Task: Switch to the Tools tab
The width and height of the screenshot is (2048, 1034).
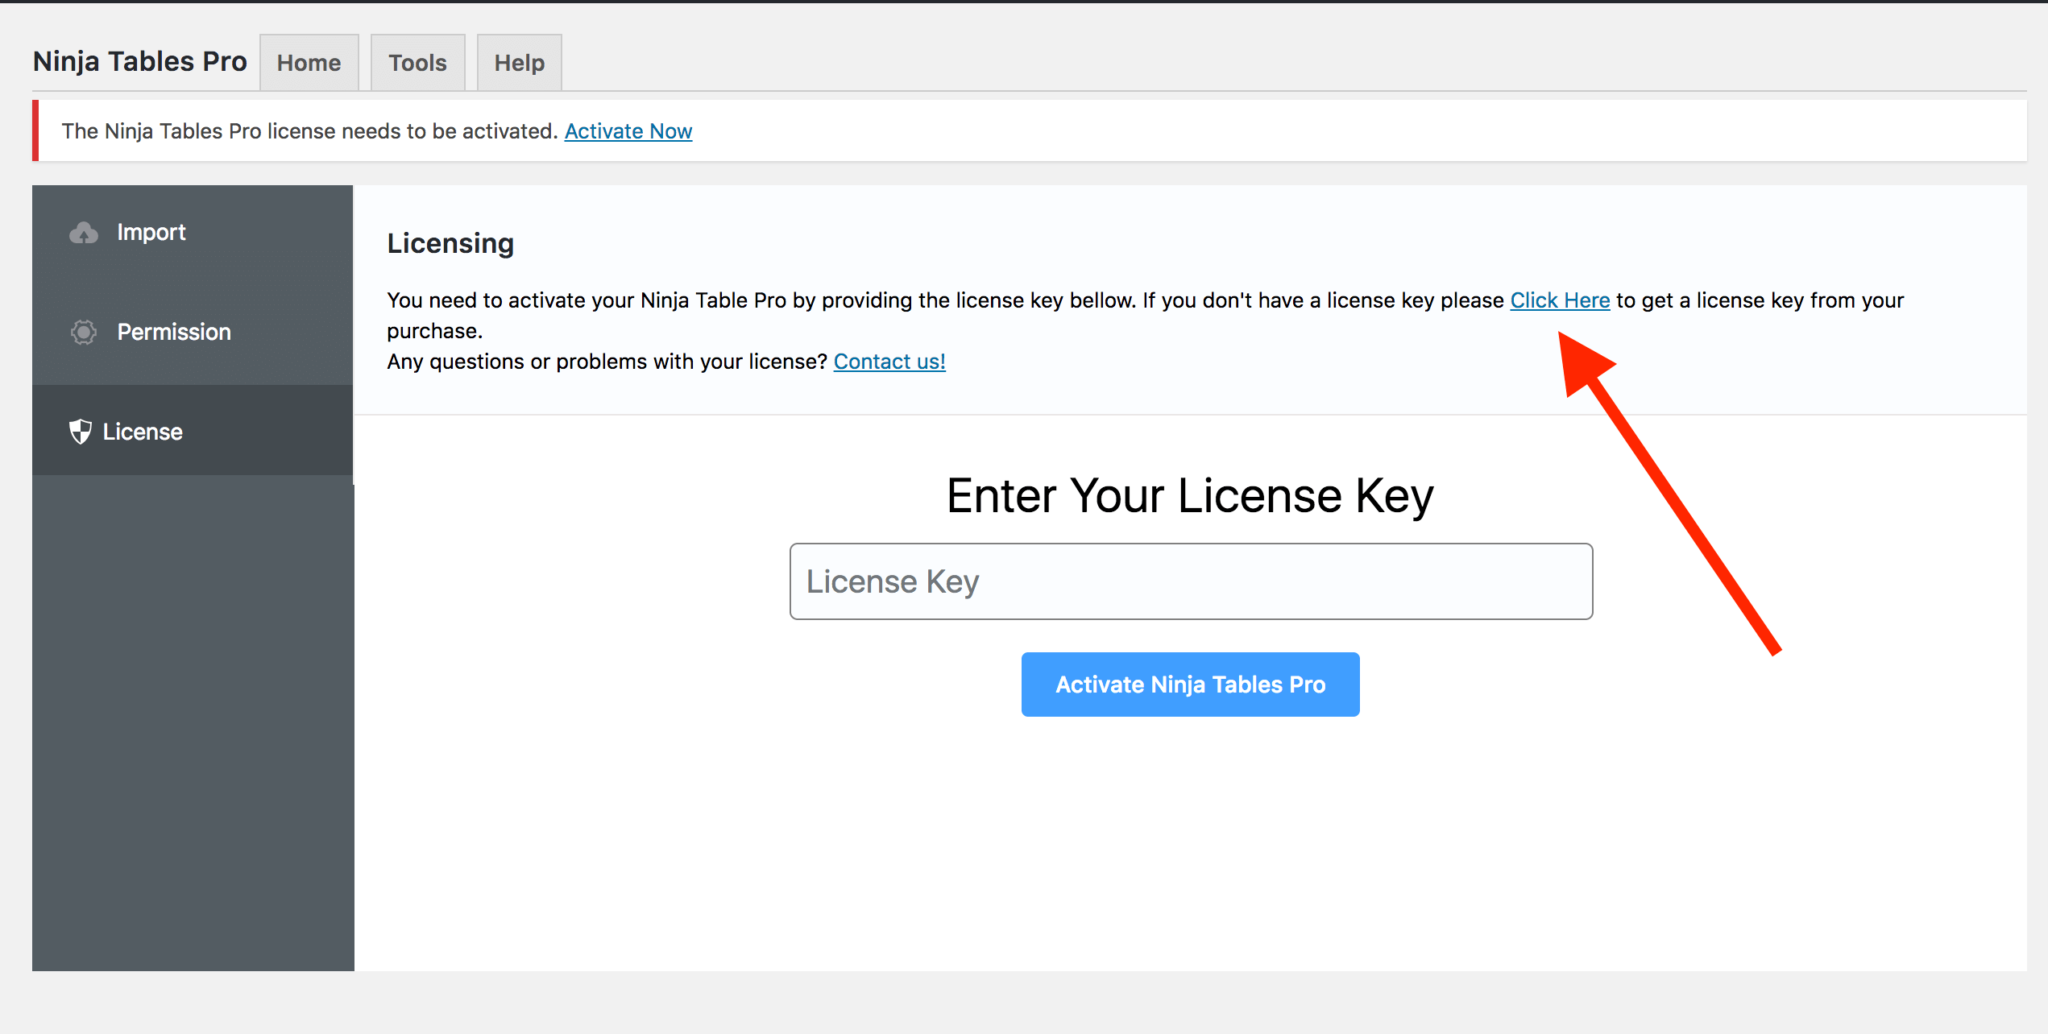Action: (x=417, y=63)
